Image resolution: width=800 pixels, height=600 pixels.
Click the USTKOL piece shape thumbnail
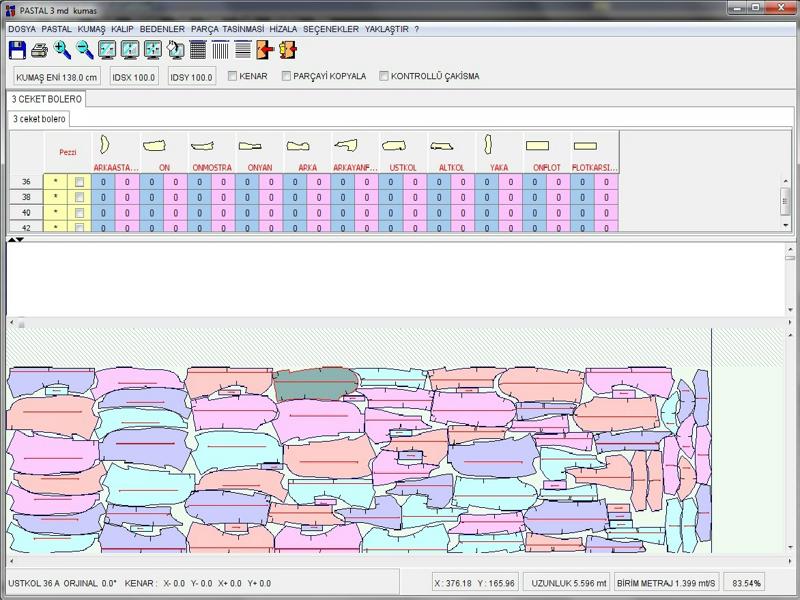tap(394, 146)
